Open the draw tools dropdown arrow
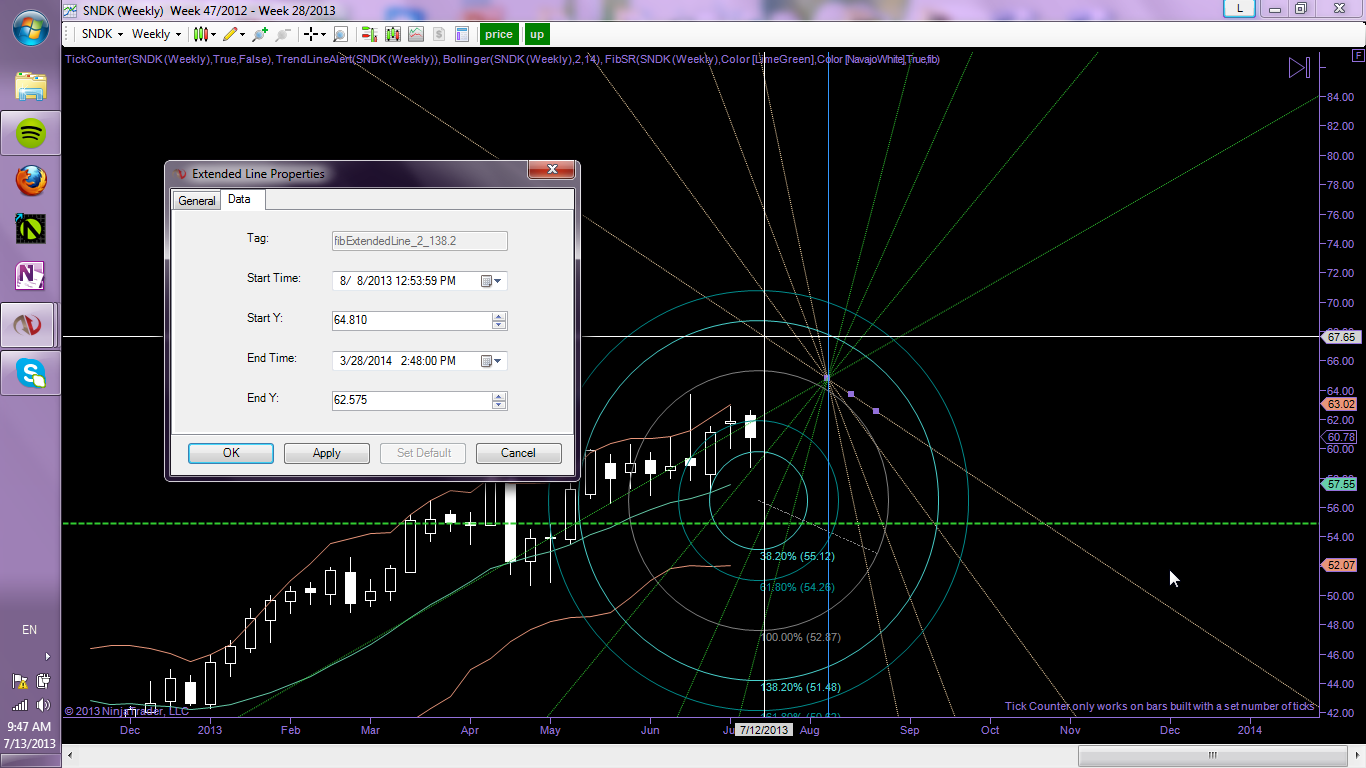This screenshot has height=768, width=1366. pos(243,34)
